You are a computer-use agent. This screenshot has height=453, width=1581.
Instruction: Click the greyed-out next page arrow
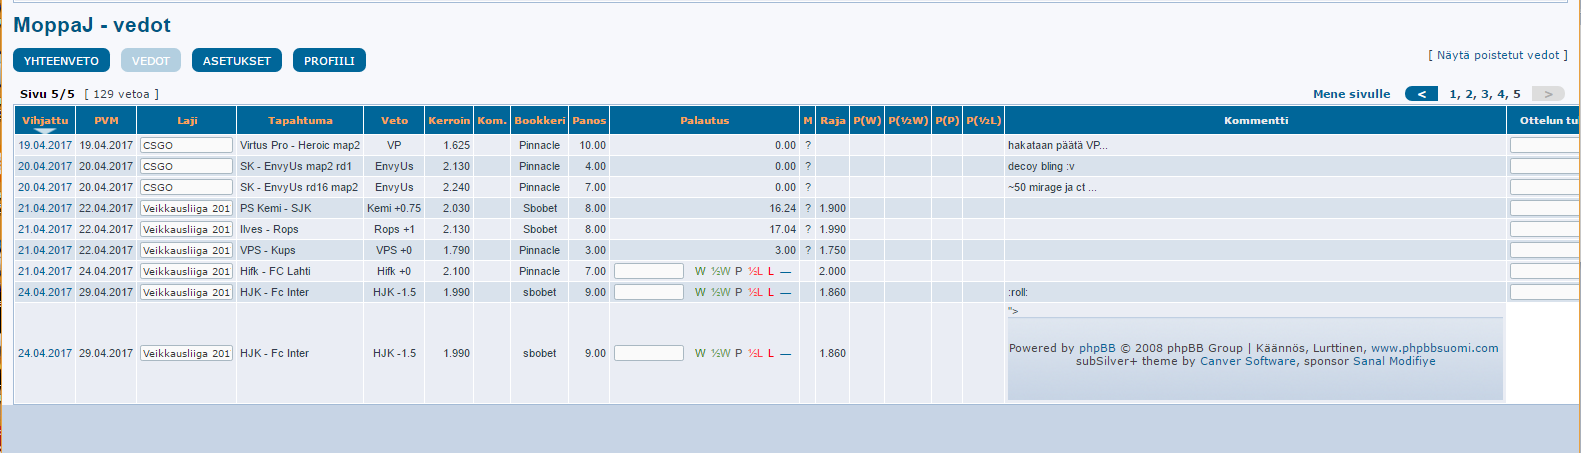1548,94
